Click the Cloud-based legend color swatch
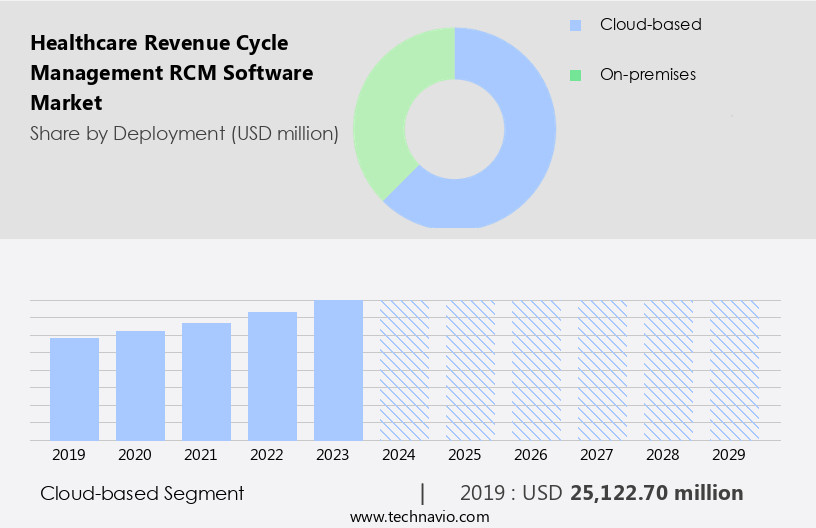Viewport: 816px width, 528px height. point(575,25)
